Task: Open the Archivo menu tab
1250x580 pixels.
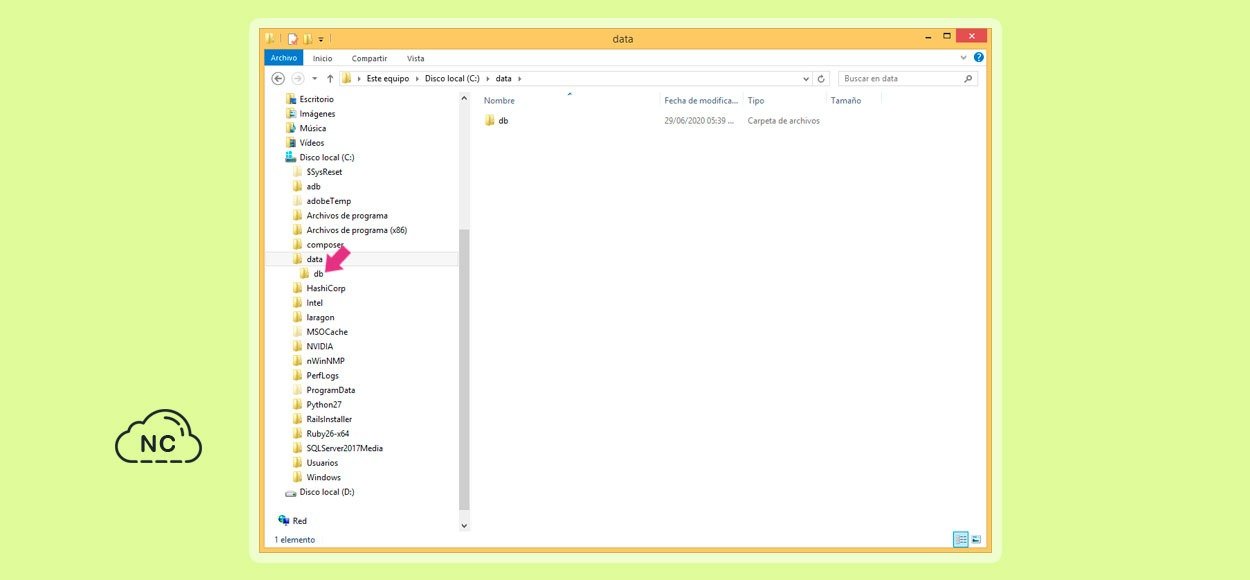Action: 284,58
